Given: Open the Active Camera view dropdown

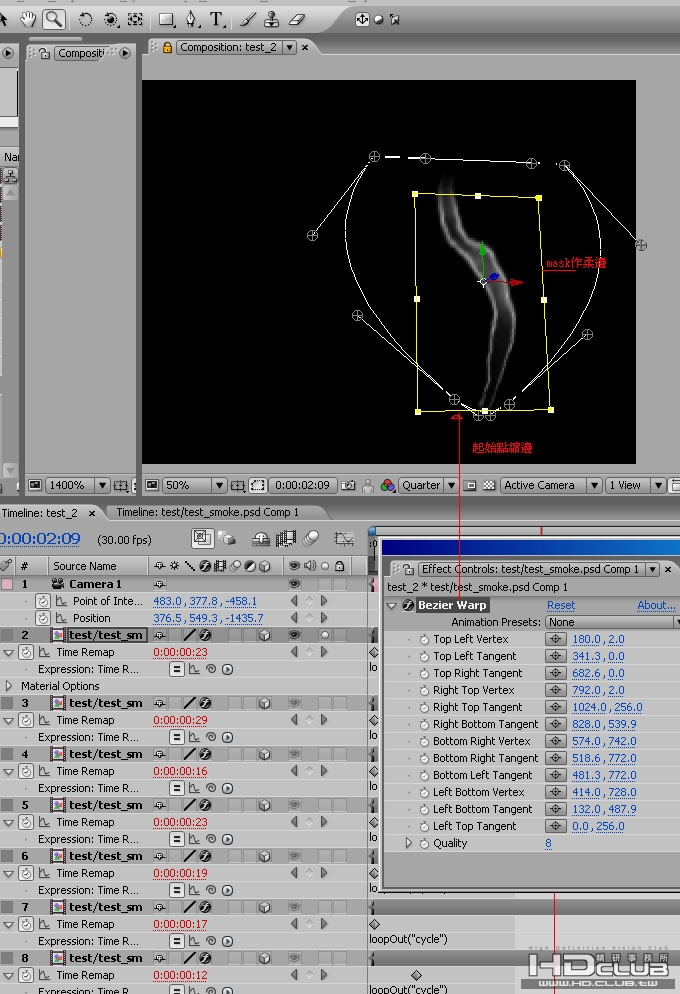Looking at the screenshot, I should click(551, 486).
